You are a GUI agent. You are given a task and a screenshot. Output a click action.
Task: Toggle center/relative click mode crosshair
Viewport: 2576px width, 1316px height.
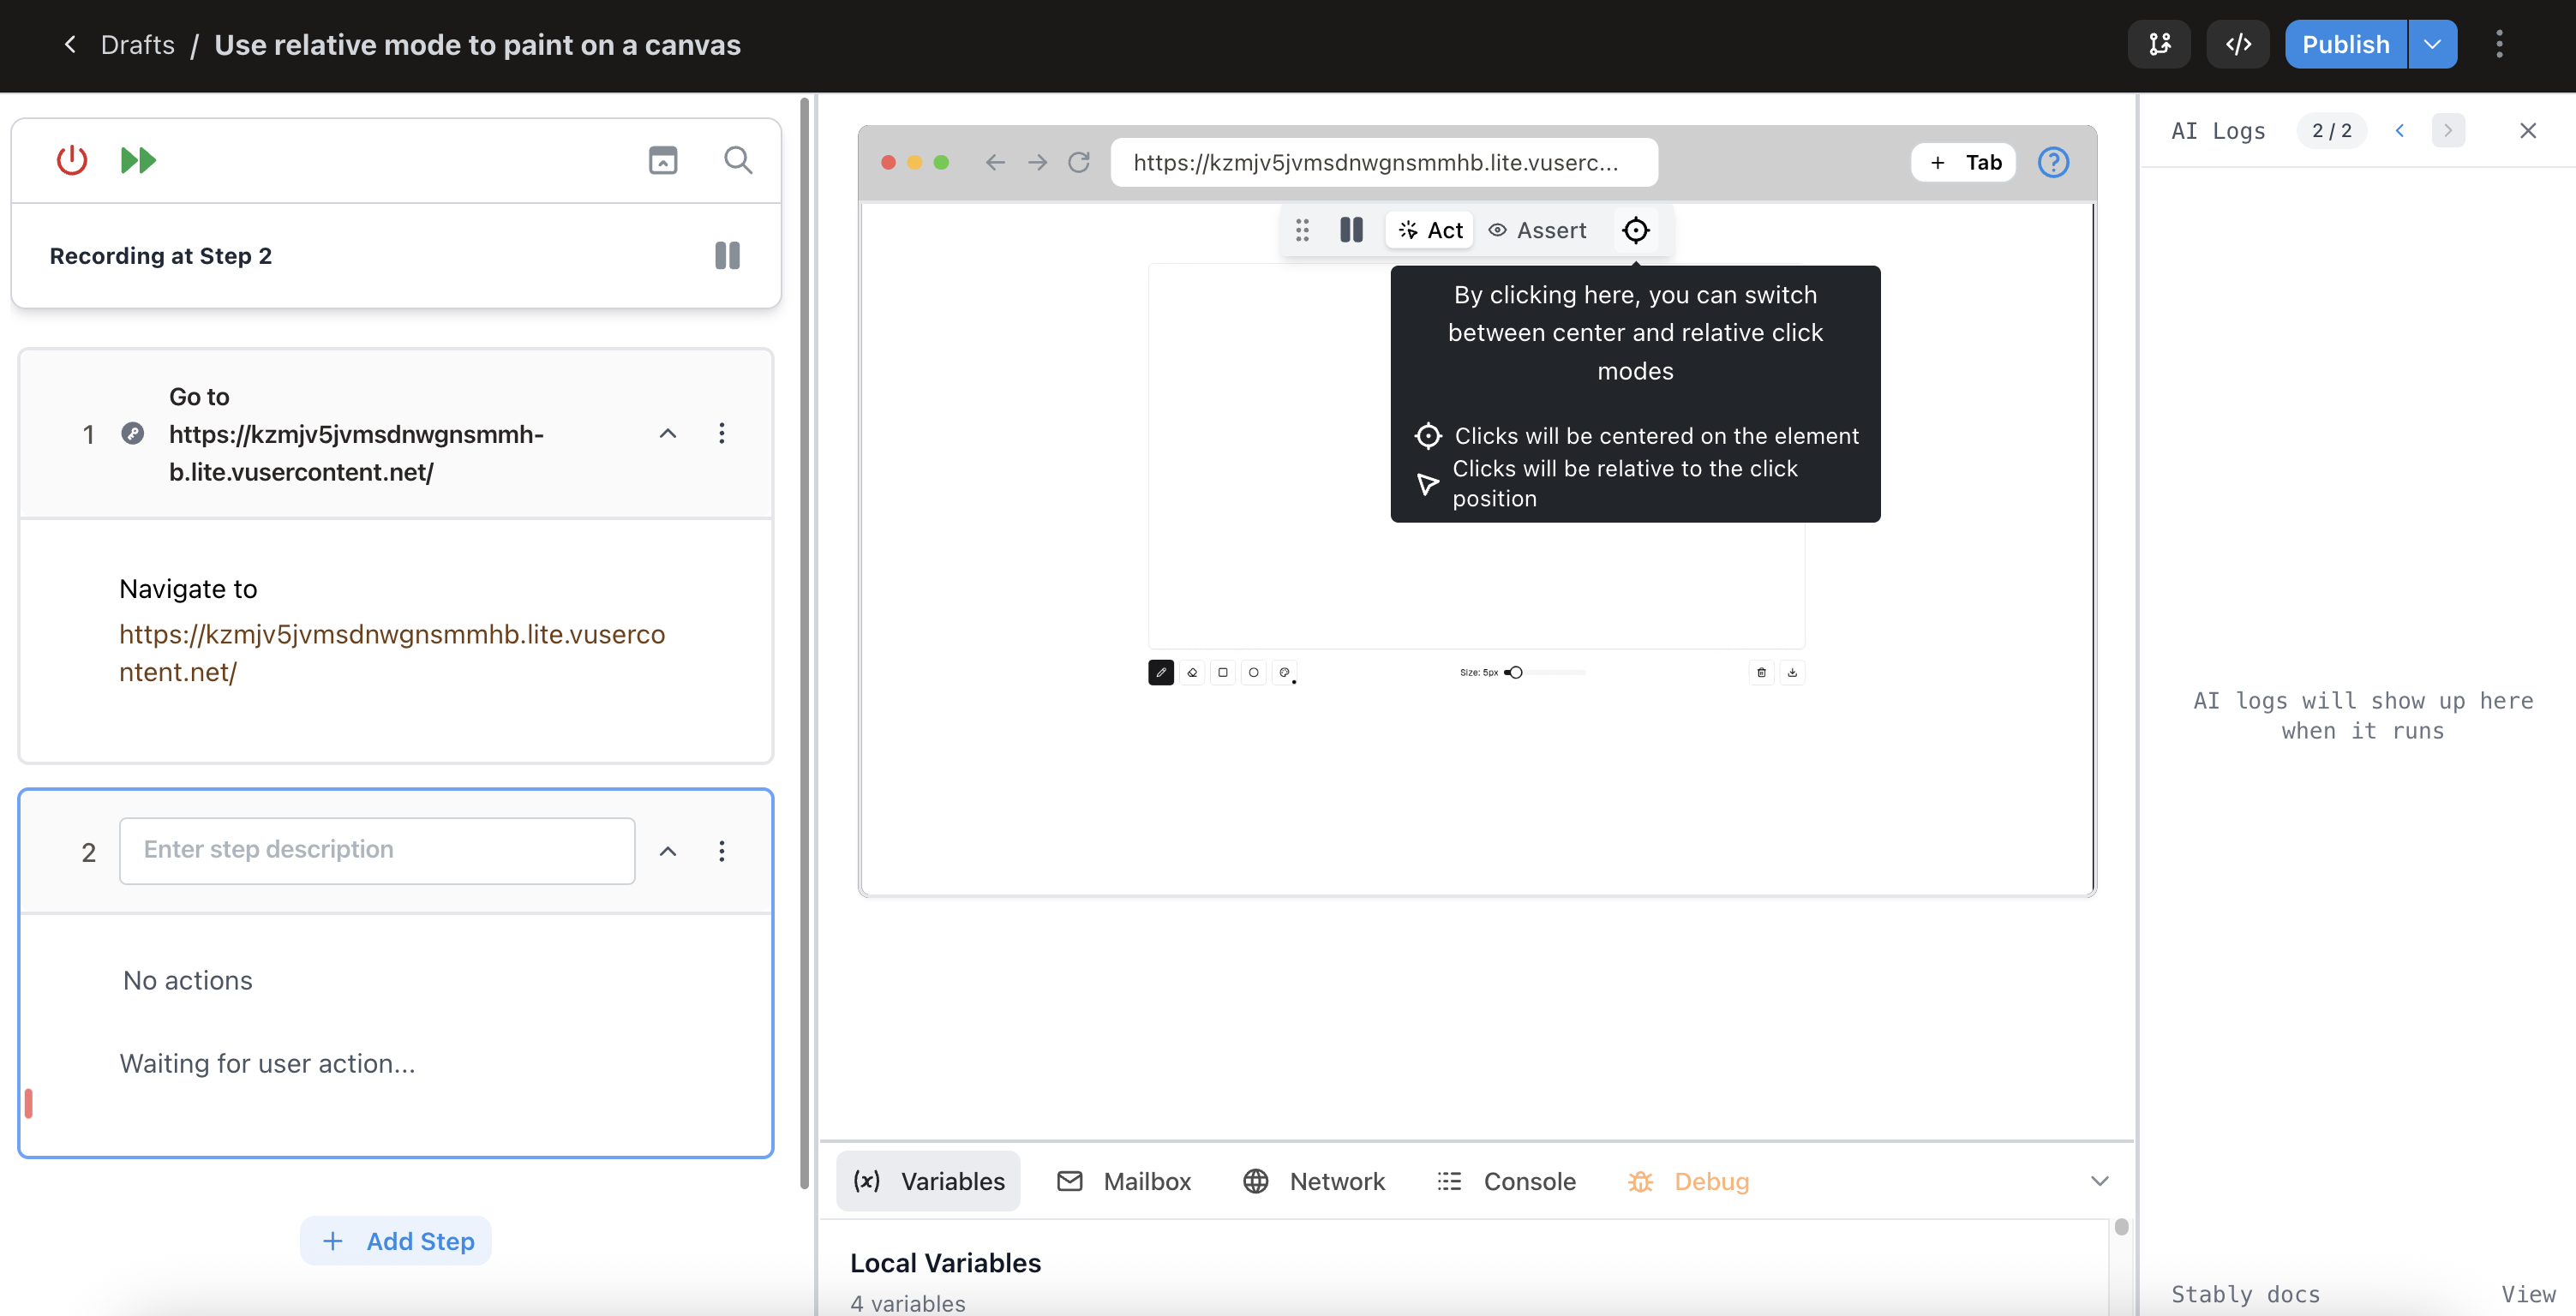point(1635,231)
